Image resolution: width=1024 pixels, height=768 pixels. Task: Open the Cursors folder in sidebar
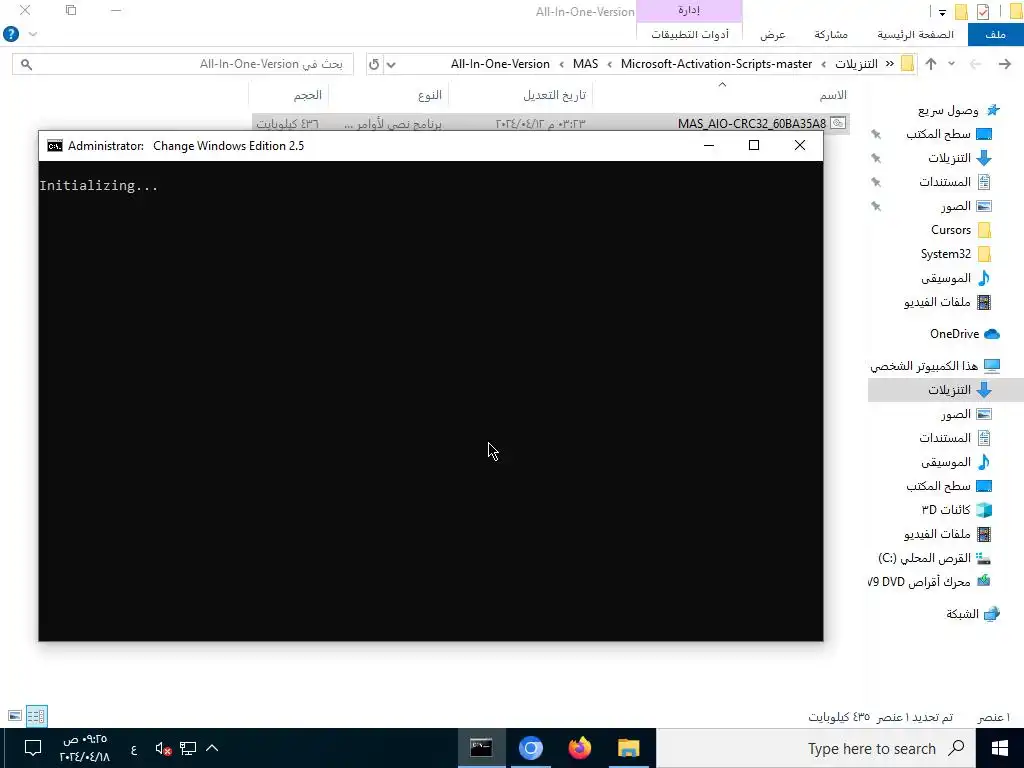click(x=961, y=230)
